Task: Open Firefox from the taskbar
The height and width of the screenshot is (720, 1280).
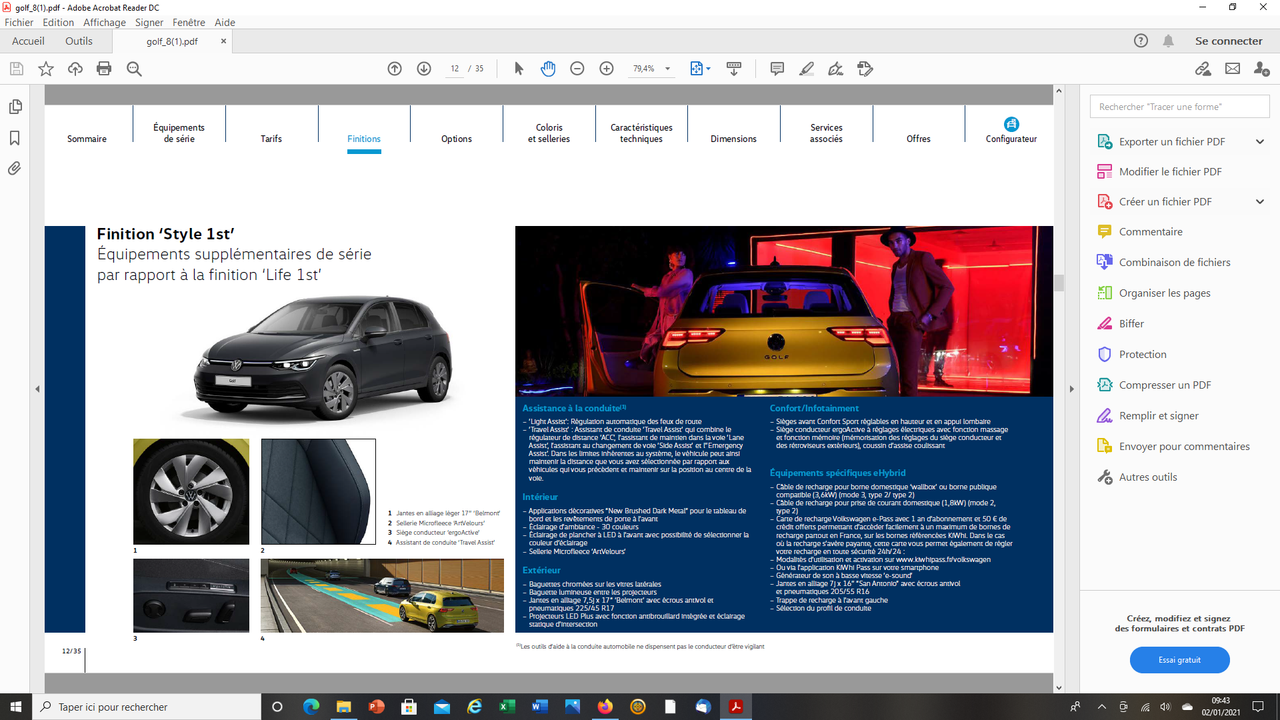Action: pyautogui.click(x=604, y=706)
